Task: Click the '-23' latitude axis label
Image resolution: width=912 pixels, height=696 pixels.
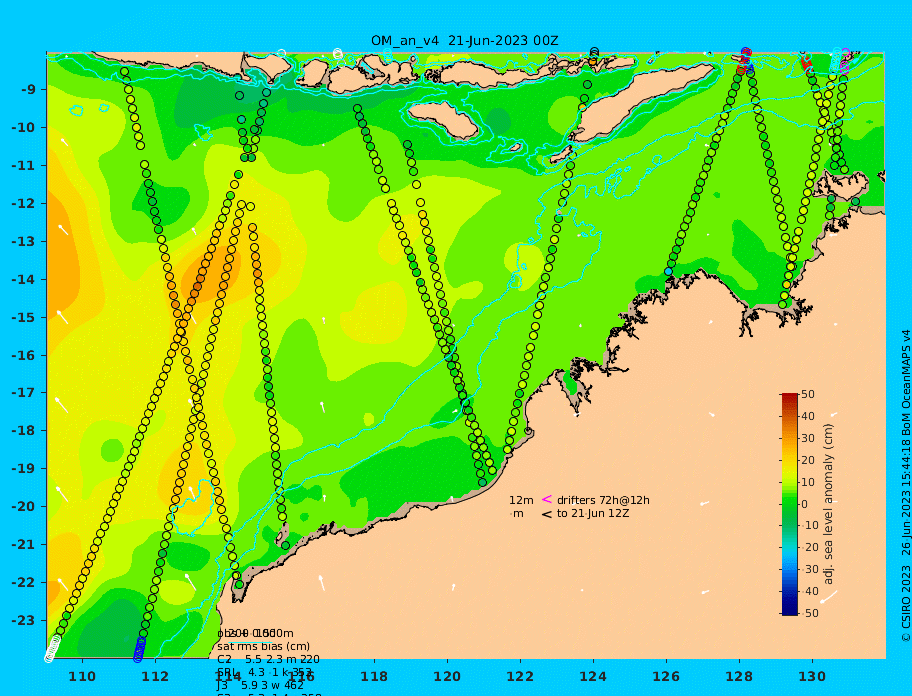Action: coord(23,620)
